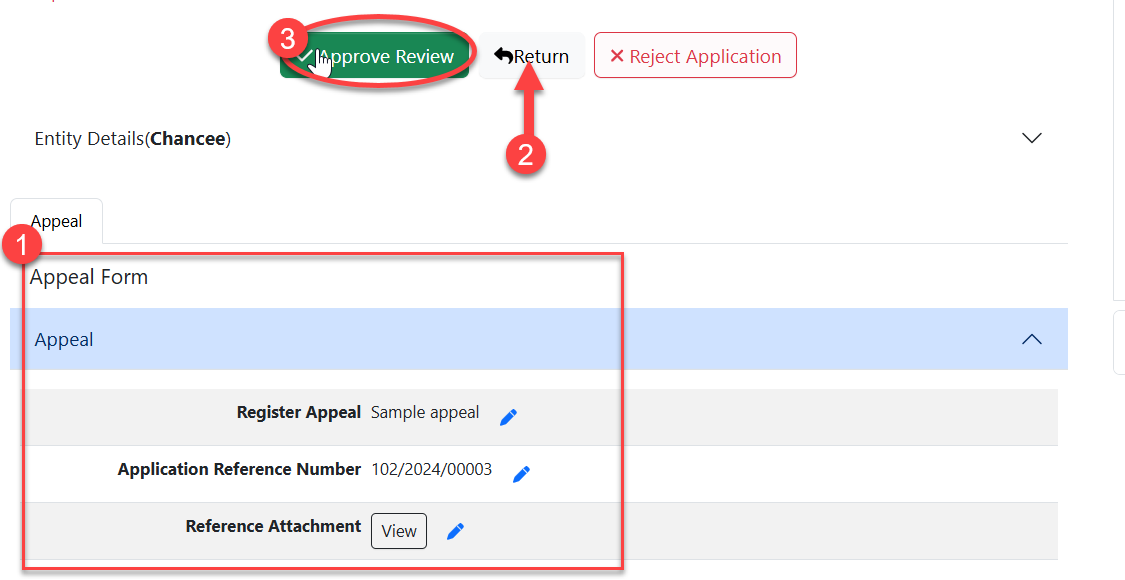Image resolution: width=1125 pixels, height=580 pixels.
Task: Click the Appeal Form heading
Action: (x=89, y=277)
